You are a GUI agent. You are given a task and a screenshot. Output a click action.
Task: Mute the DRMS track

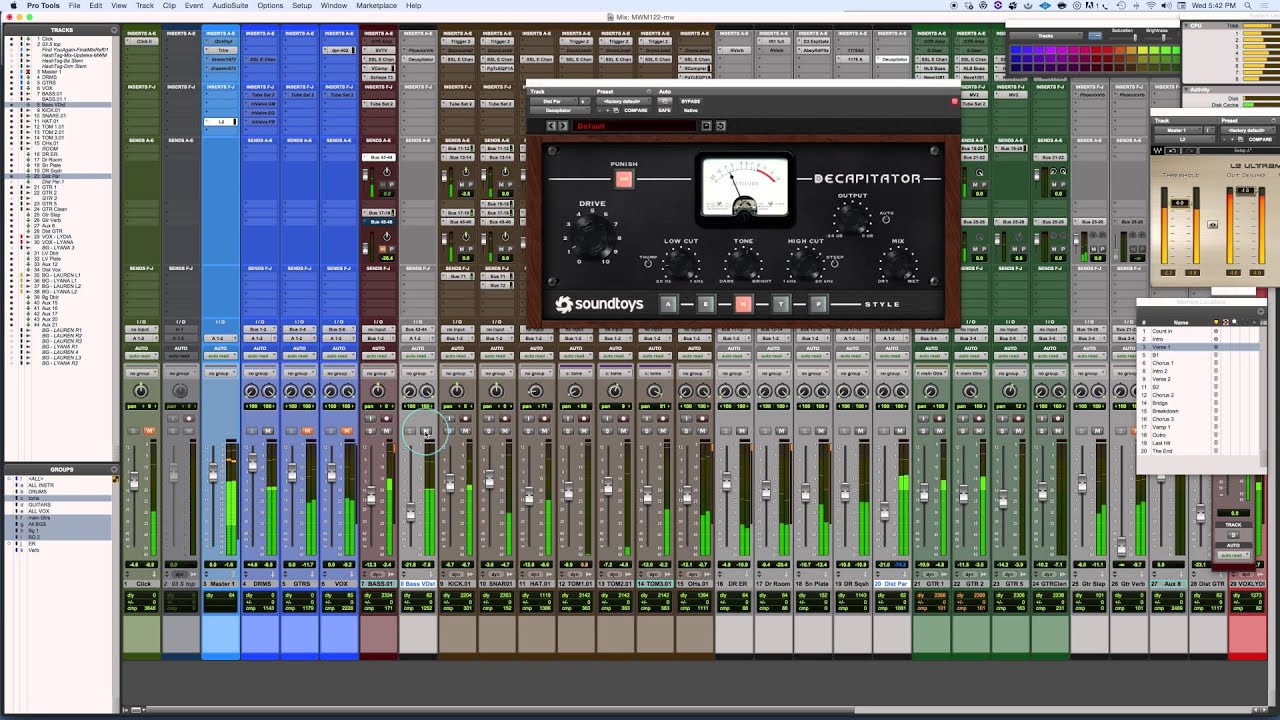[268, 431]
